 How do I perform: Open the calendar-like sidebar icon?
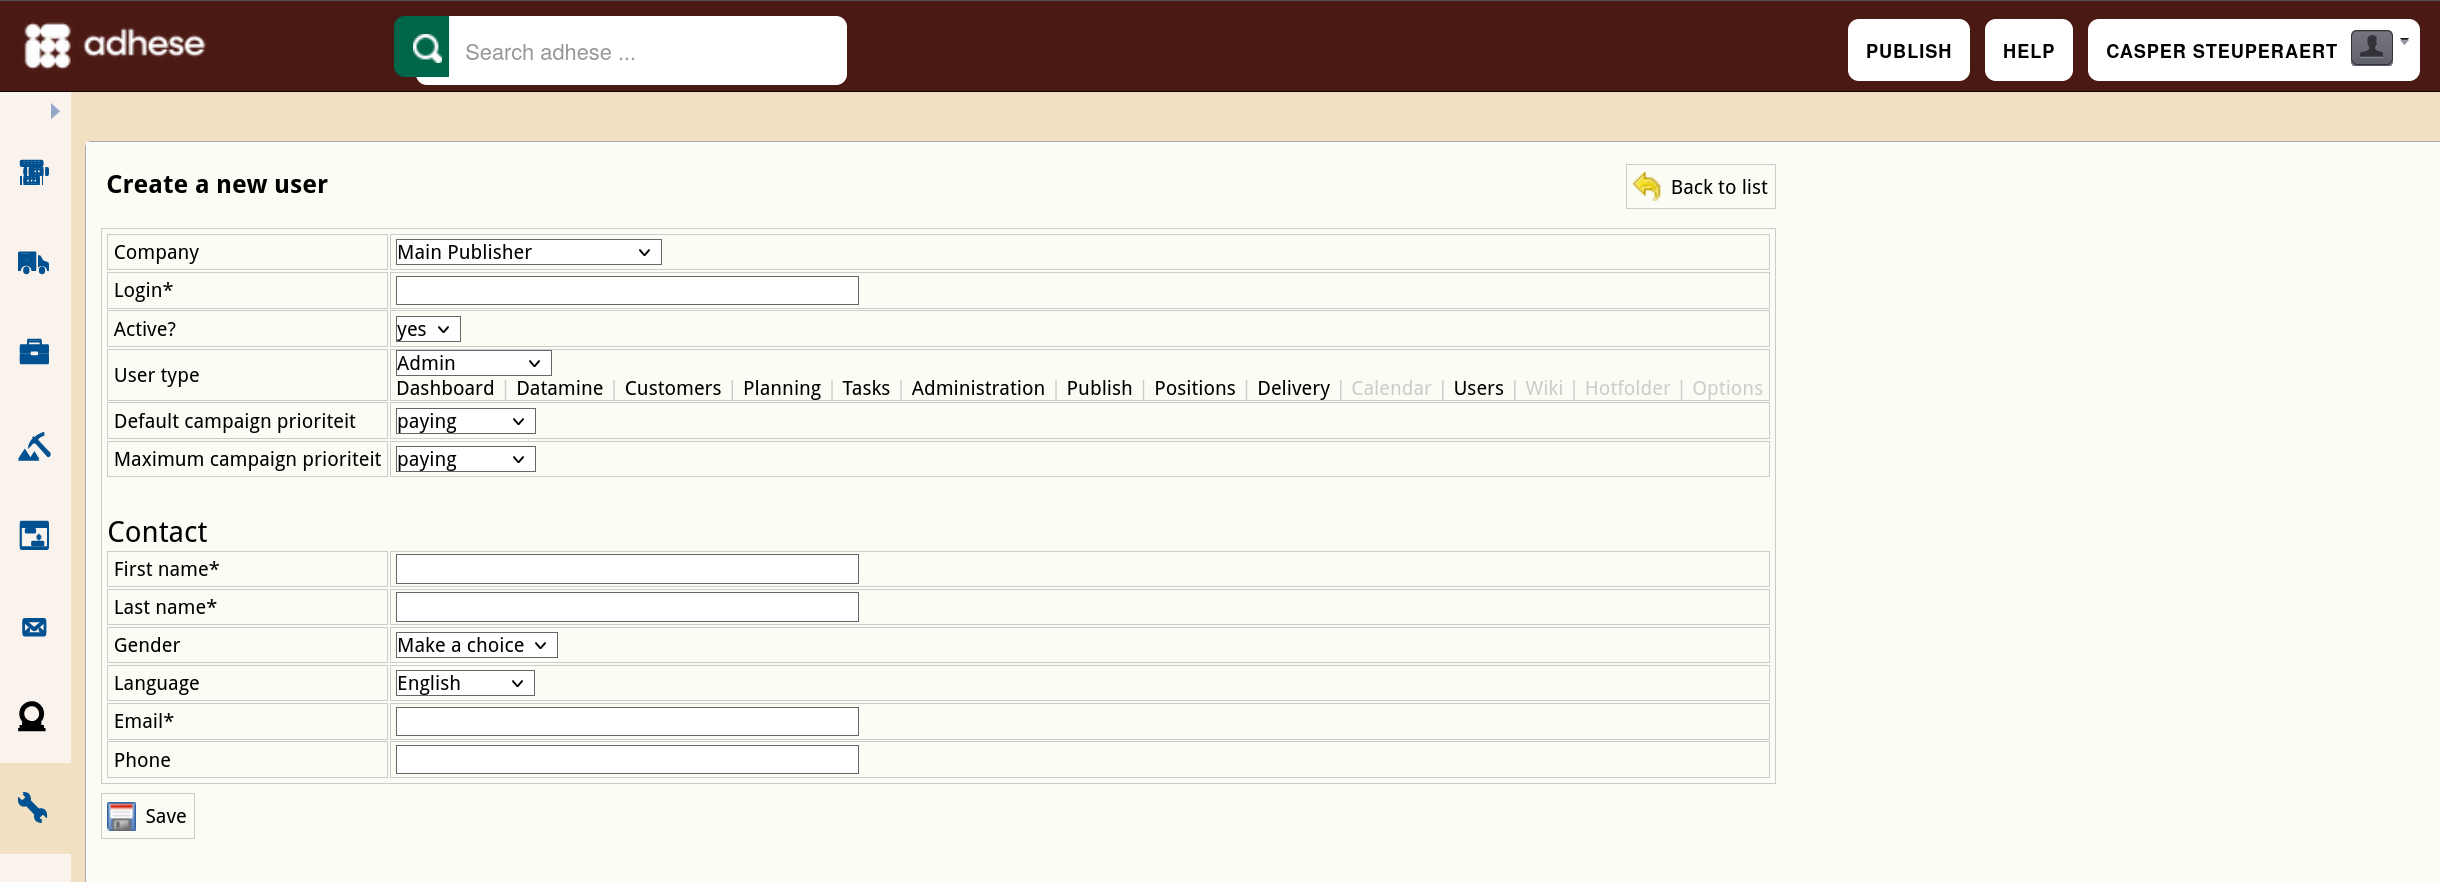(x=34, y=536)
